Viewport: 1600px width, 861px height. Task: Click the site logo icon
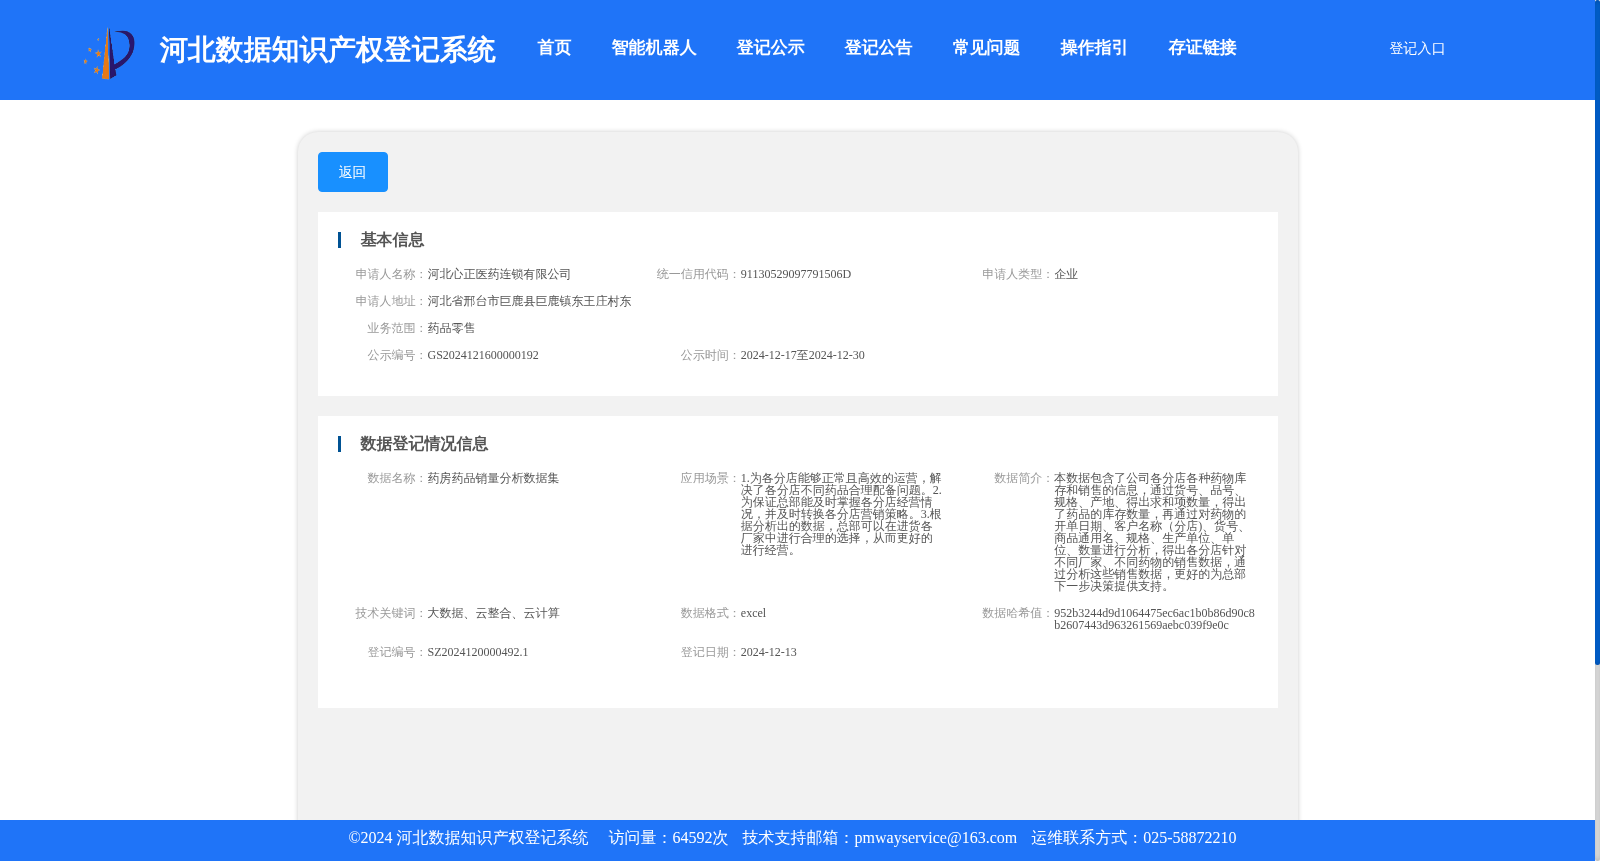109,53
